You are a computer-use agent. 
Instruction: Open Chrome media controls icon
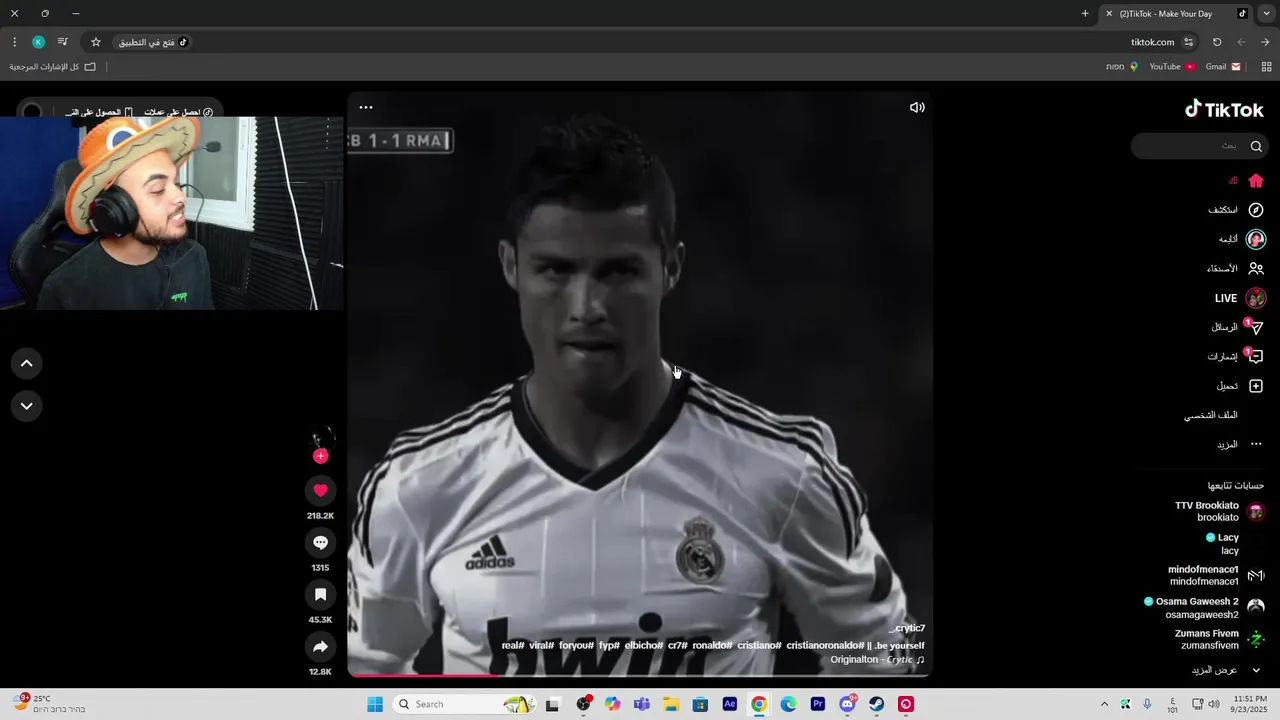[x=63, y=42]
